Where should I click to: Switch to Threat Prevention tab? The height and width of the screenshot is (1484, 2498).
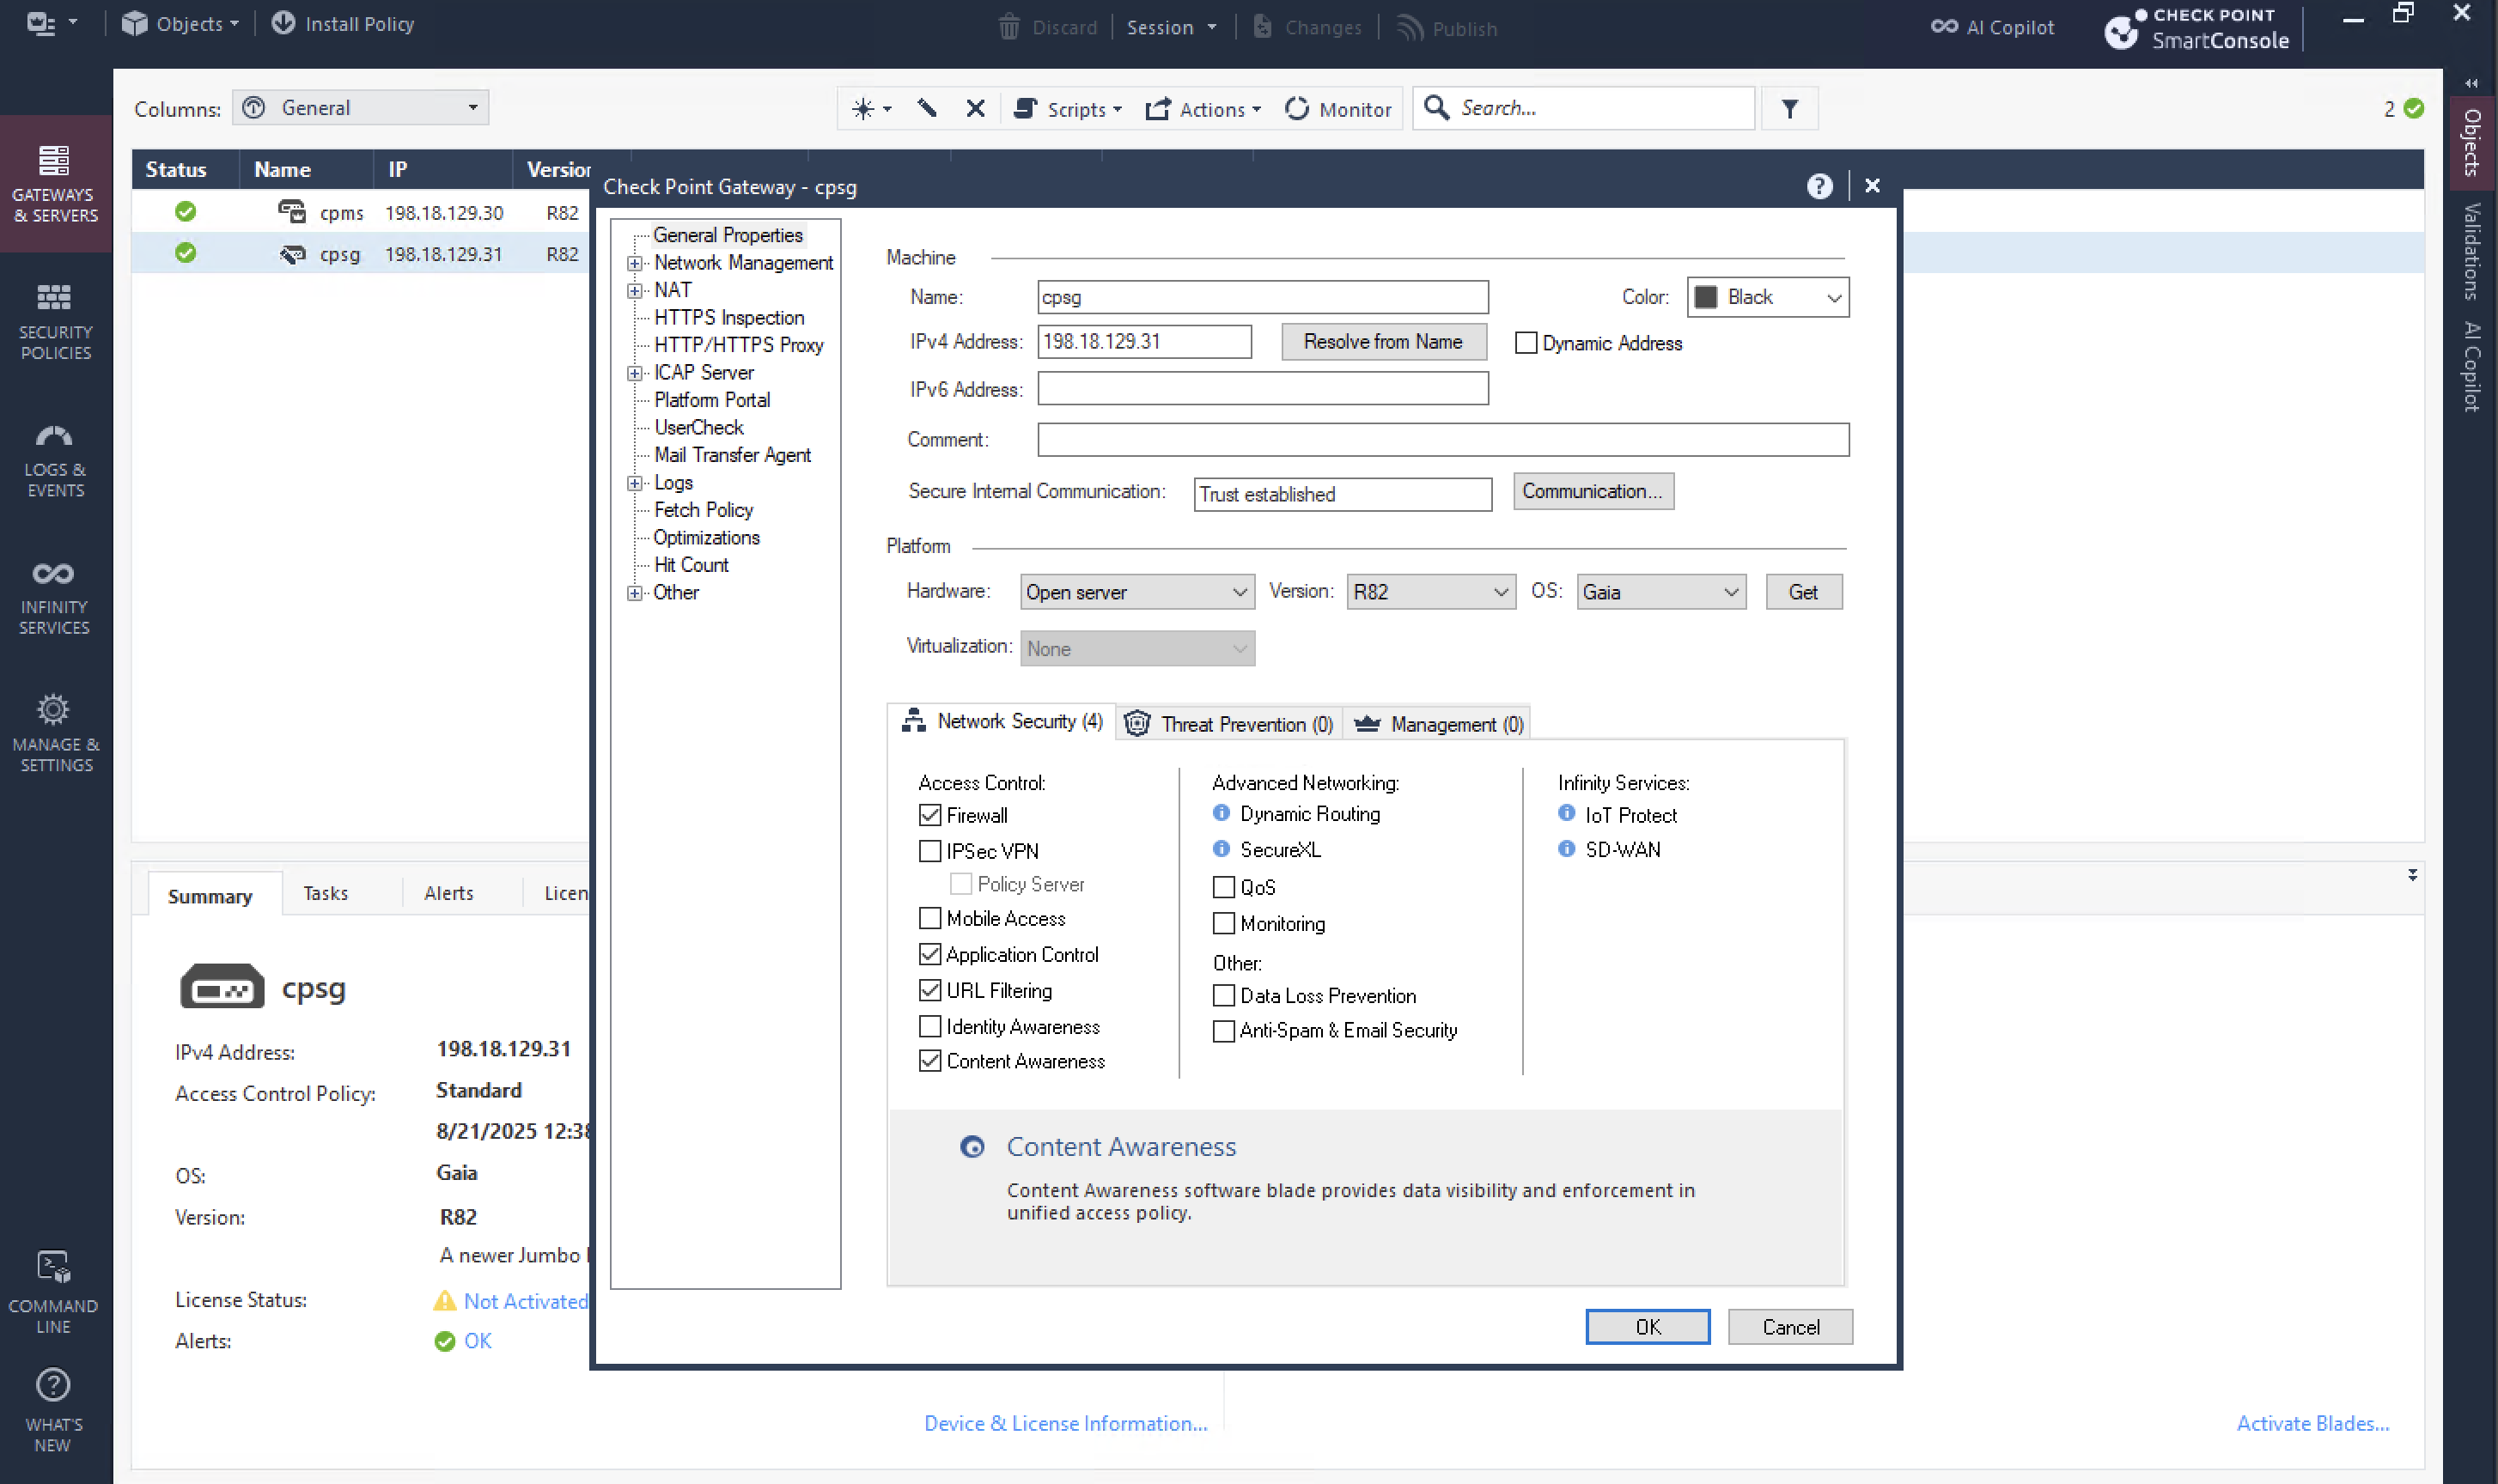[1230, 724]
